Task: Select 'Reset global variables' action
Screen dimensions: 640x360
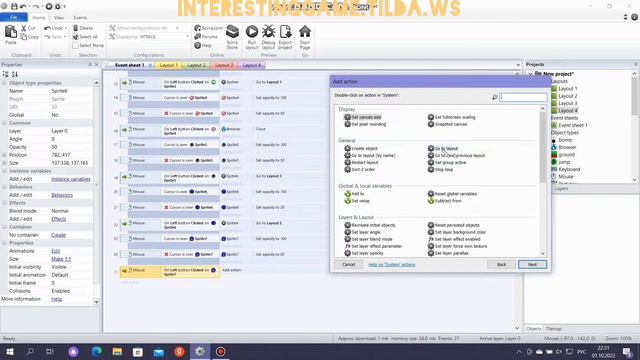Action: click(x=452, y=194)
